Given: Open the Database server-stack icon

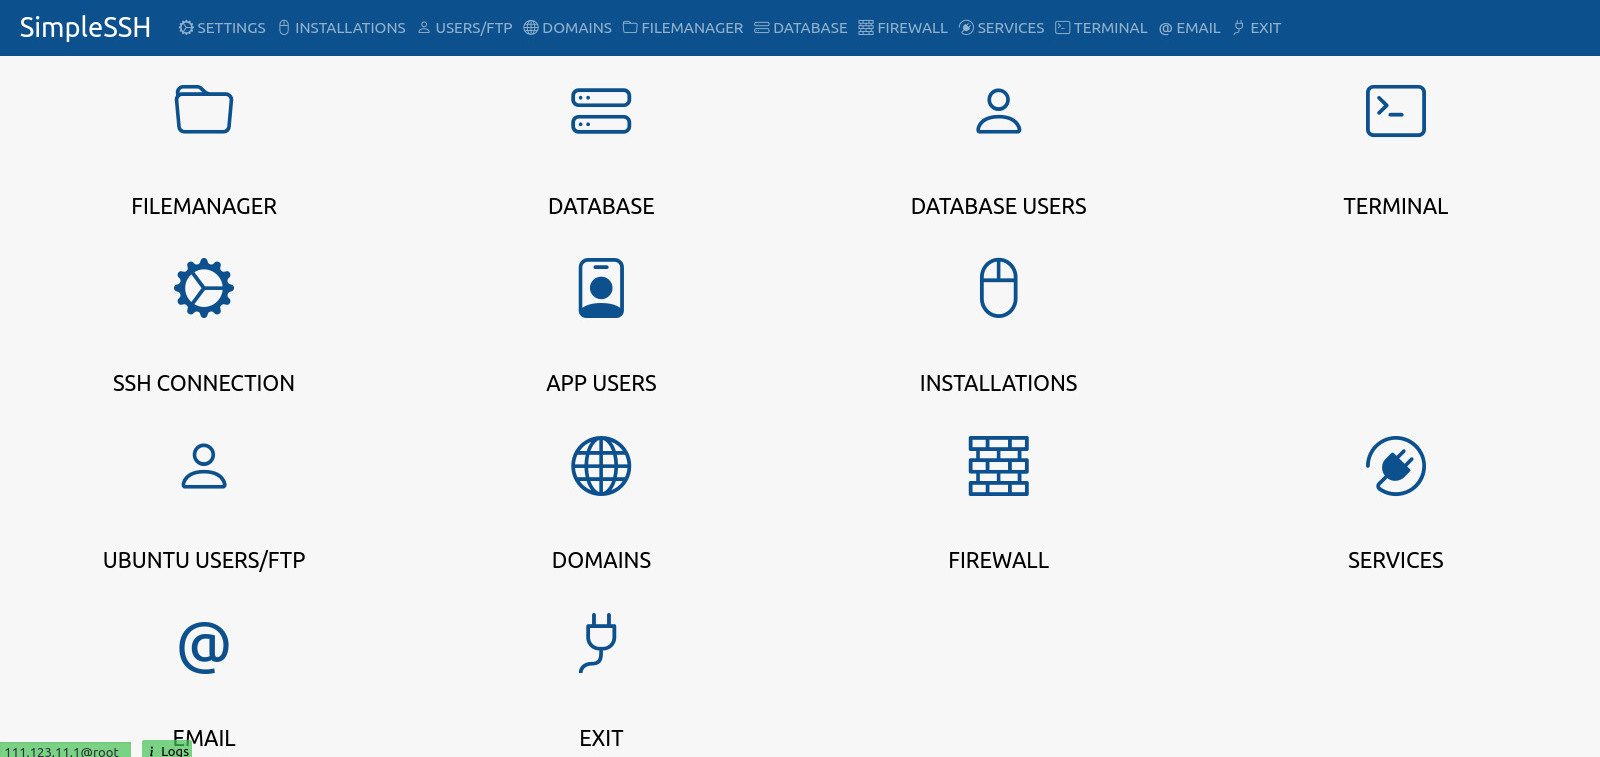Looking at the screenshot, I should click(x=601, y=111).
